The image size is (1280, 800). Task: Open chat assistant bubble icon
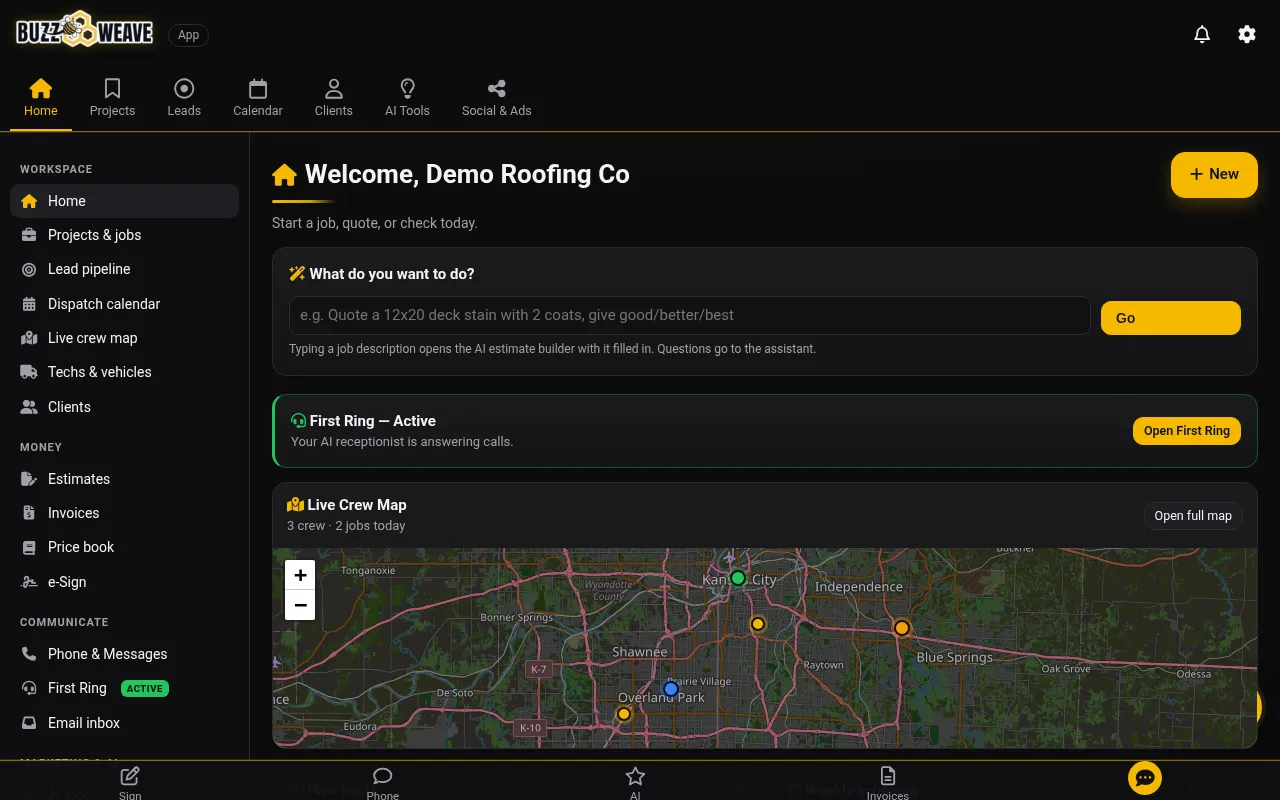1145,778
